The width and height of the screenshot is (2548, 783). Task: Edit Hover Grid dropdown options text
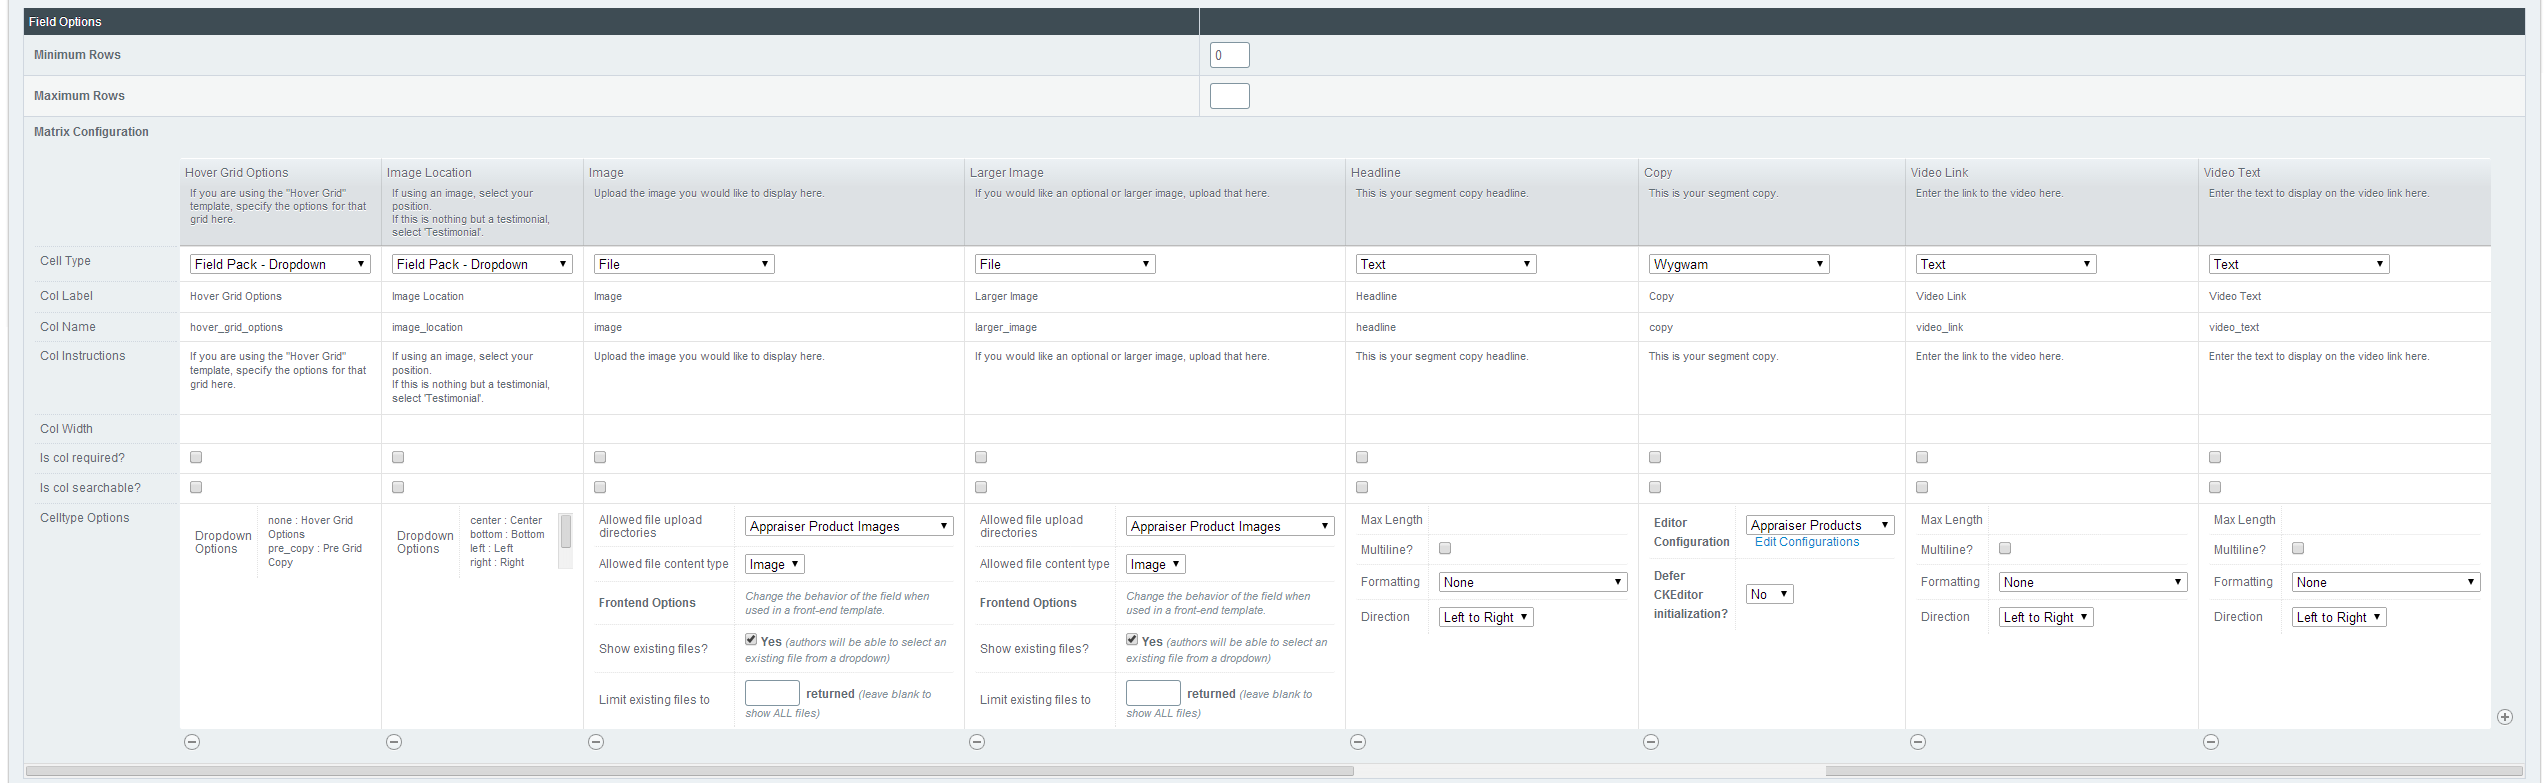click(315, 541)
